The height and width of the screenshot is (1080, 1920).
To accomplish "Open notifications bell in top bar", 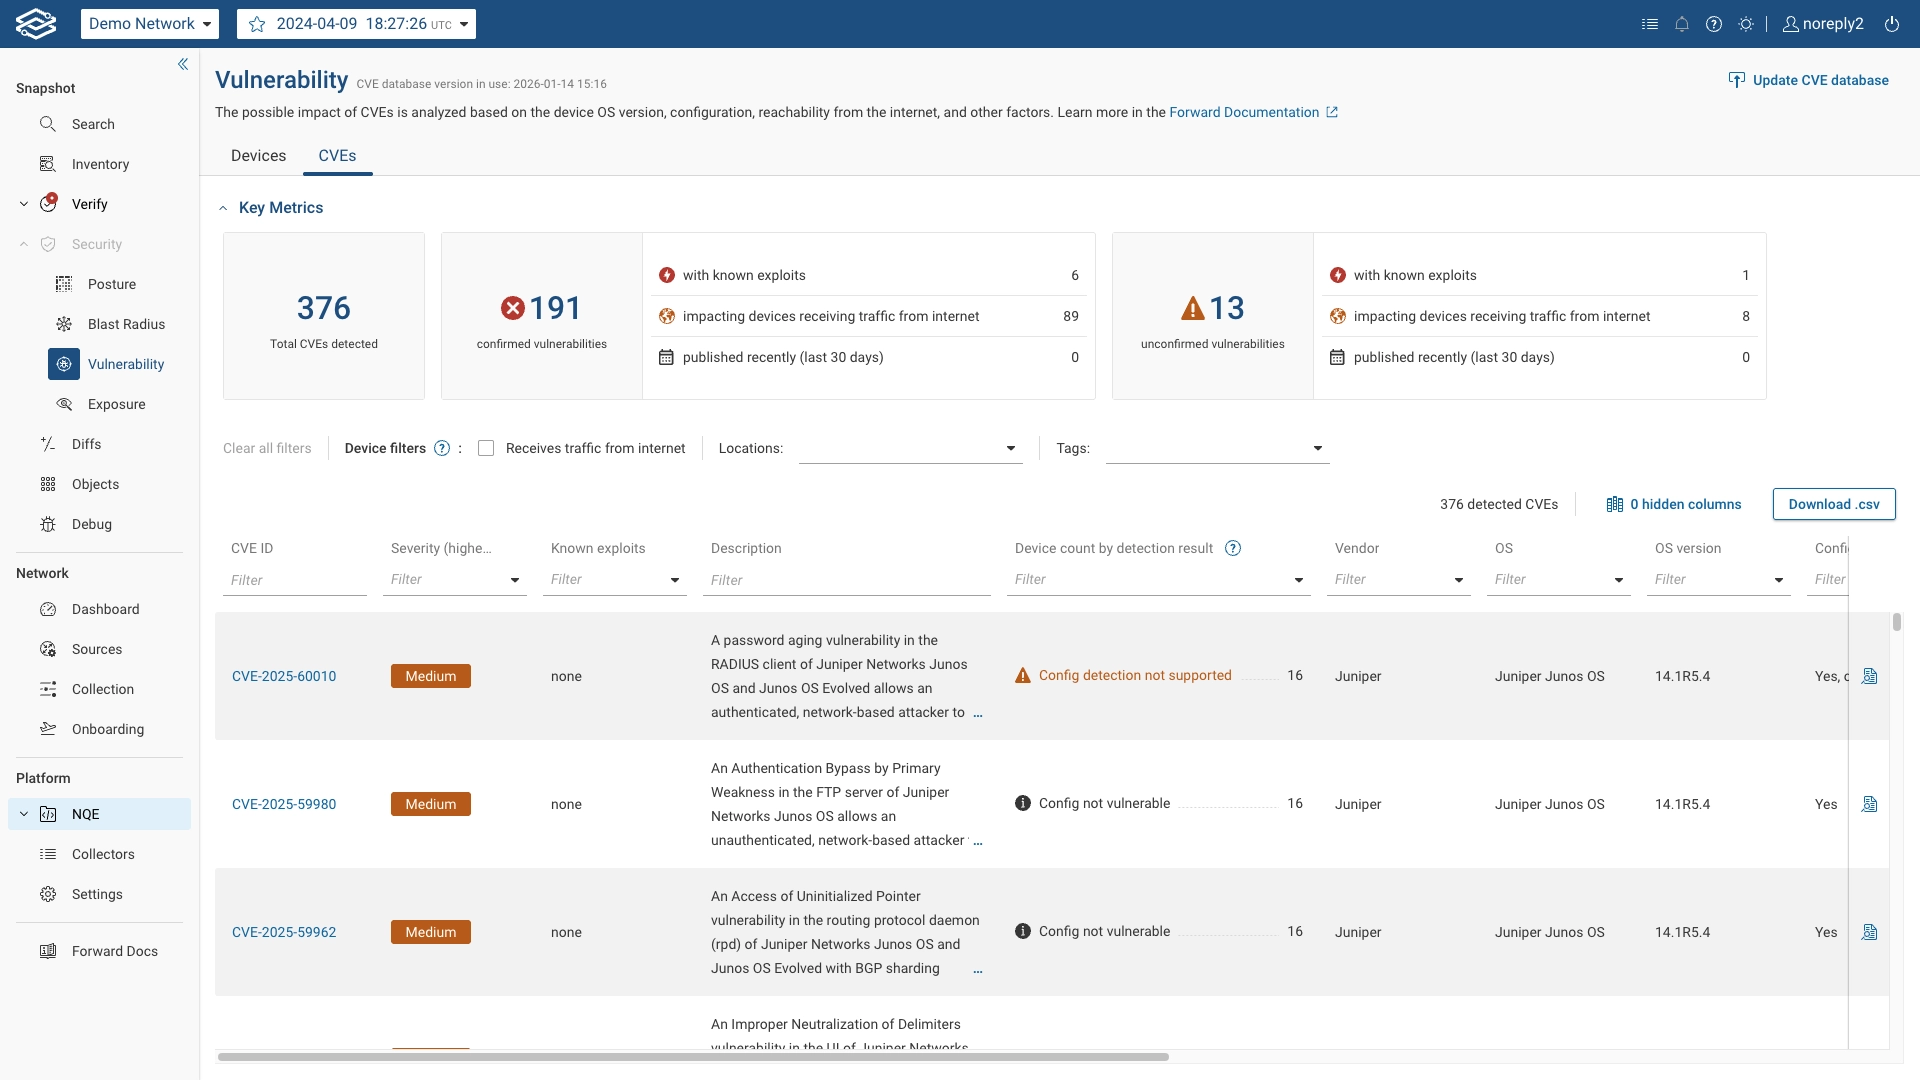I will (x=1682, y=23).
